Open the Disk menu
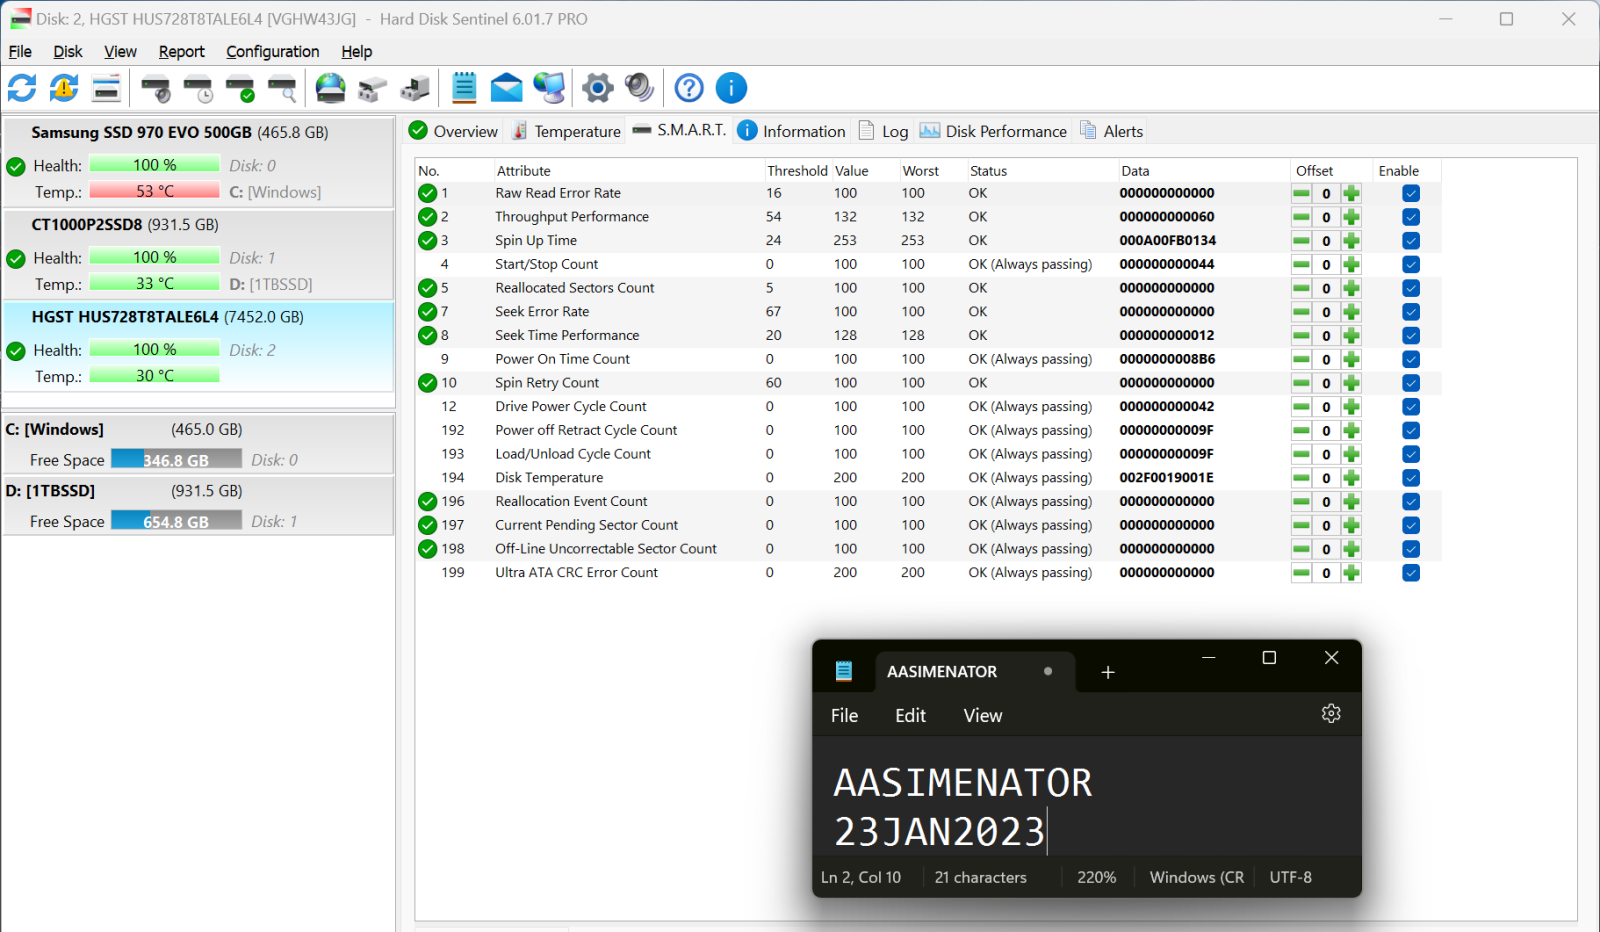Image resolution: width=1600 pixels, height=932 pixels. click(x=68, y=52)
